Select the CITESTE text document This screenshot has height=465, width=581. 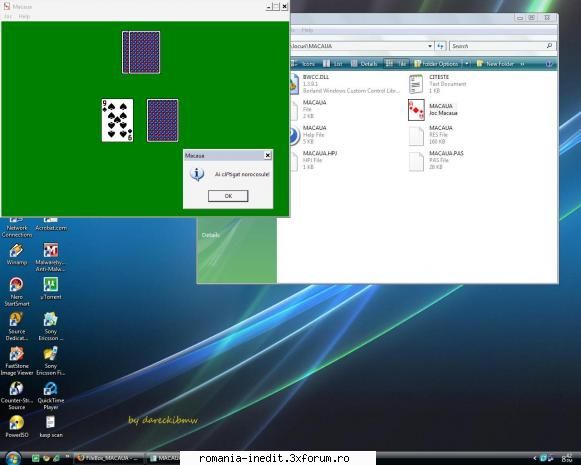[437, 84]
